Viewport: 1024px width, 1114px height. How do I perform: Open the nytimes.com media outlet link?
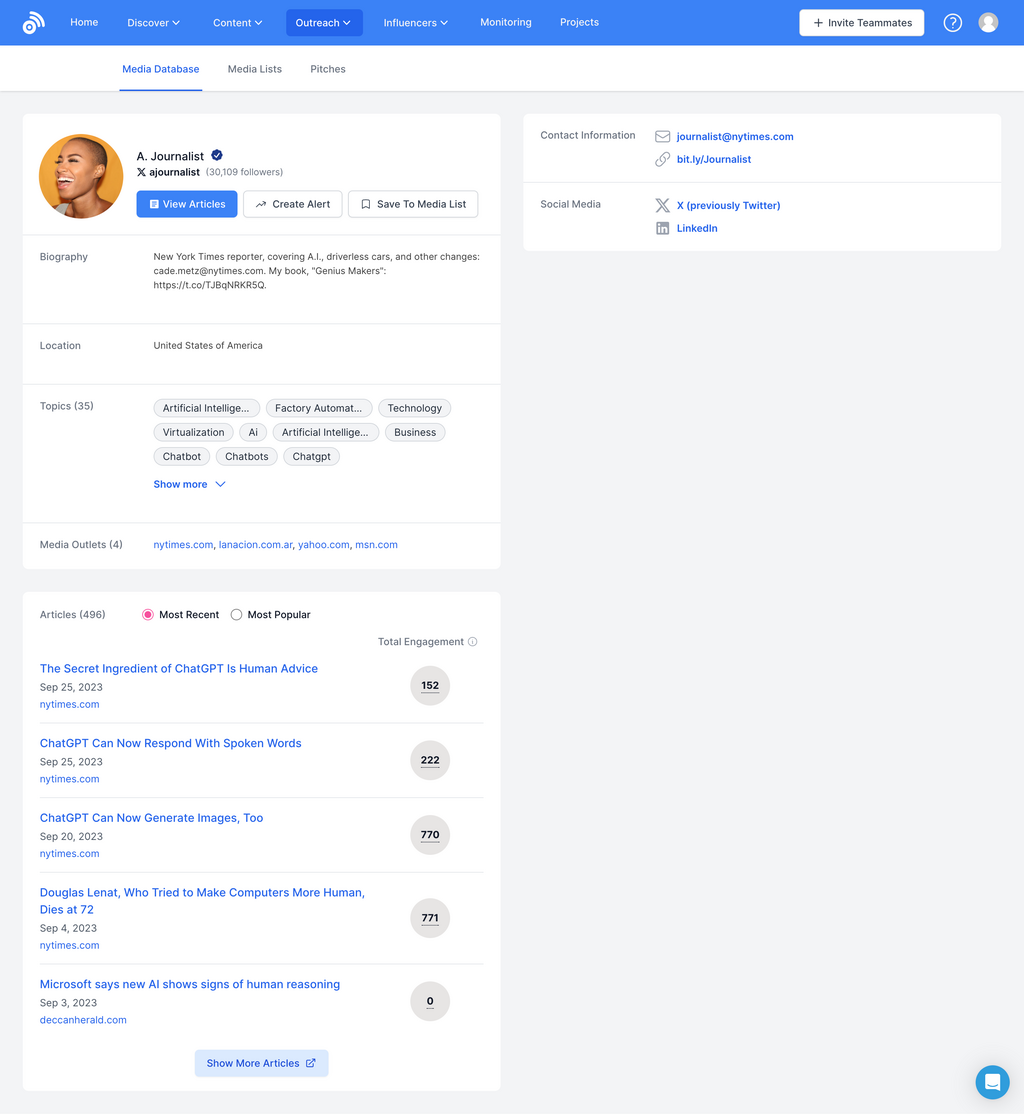coord(183,545)
